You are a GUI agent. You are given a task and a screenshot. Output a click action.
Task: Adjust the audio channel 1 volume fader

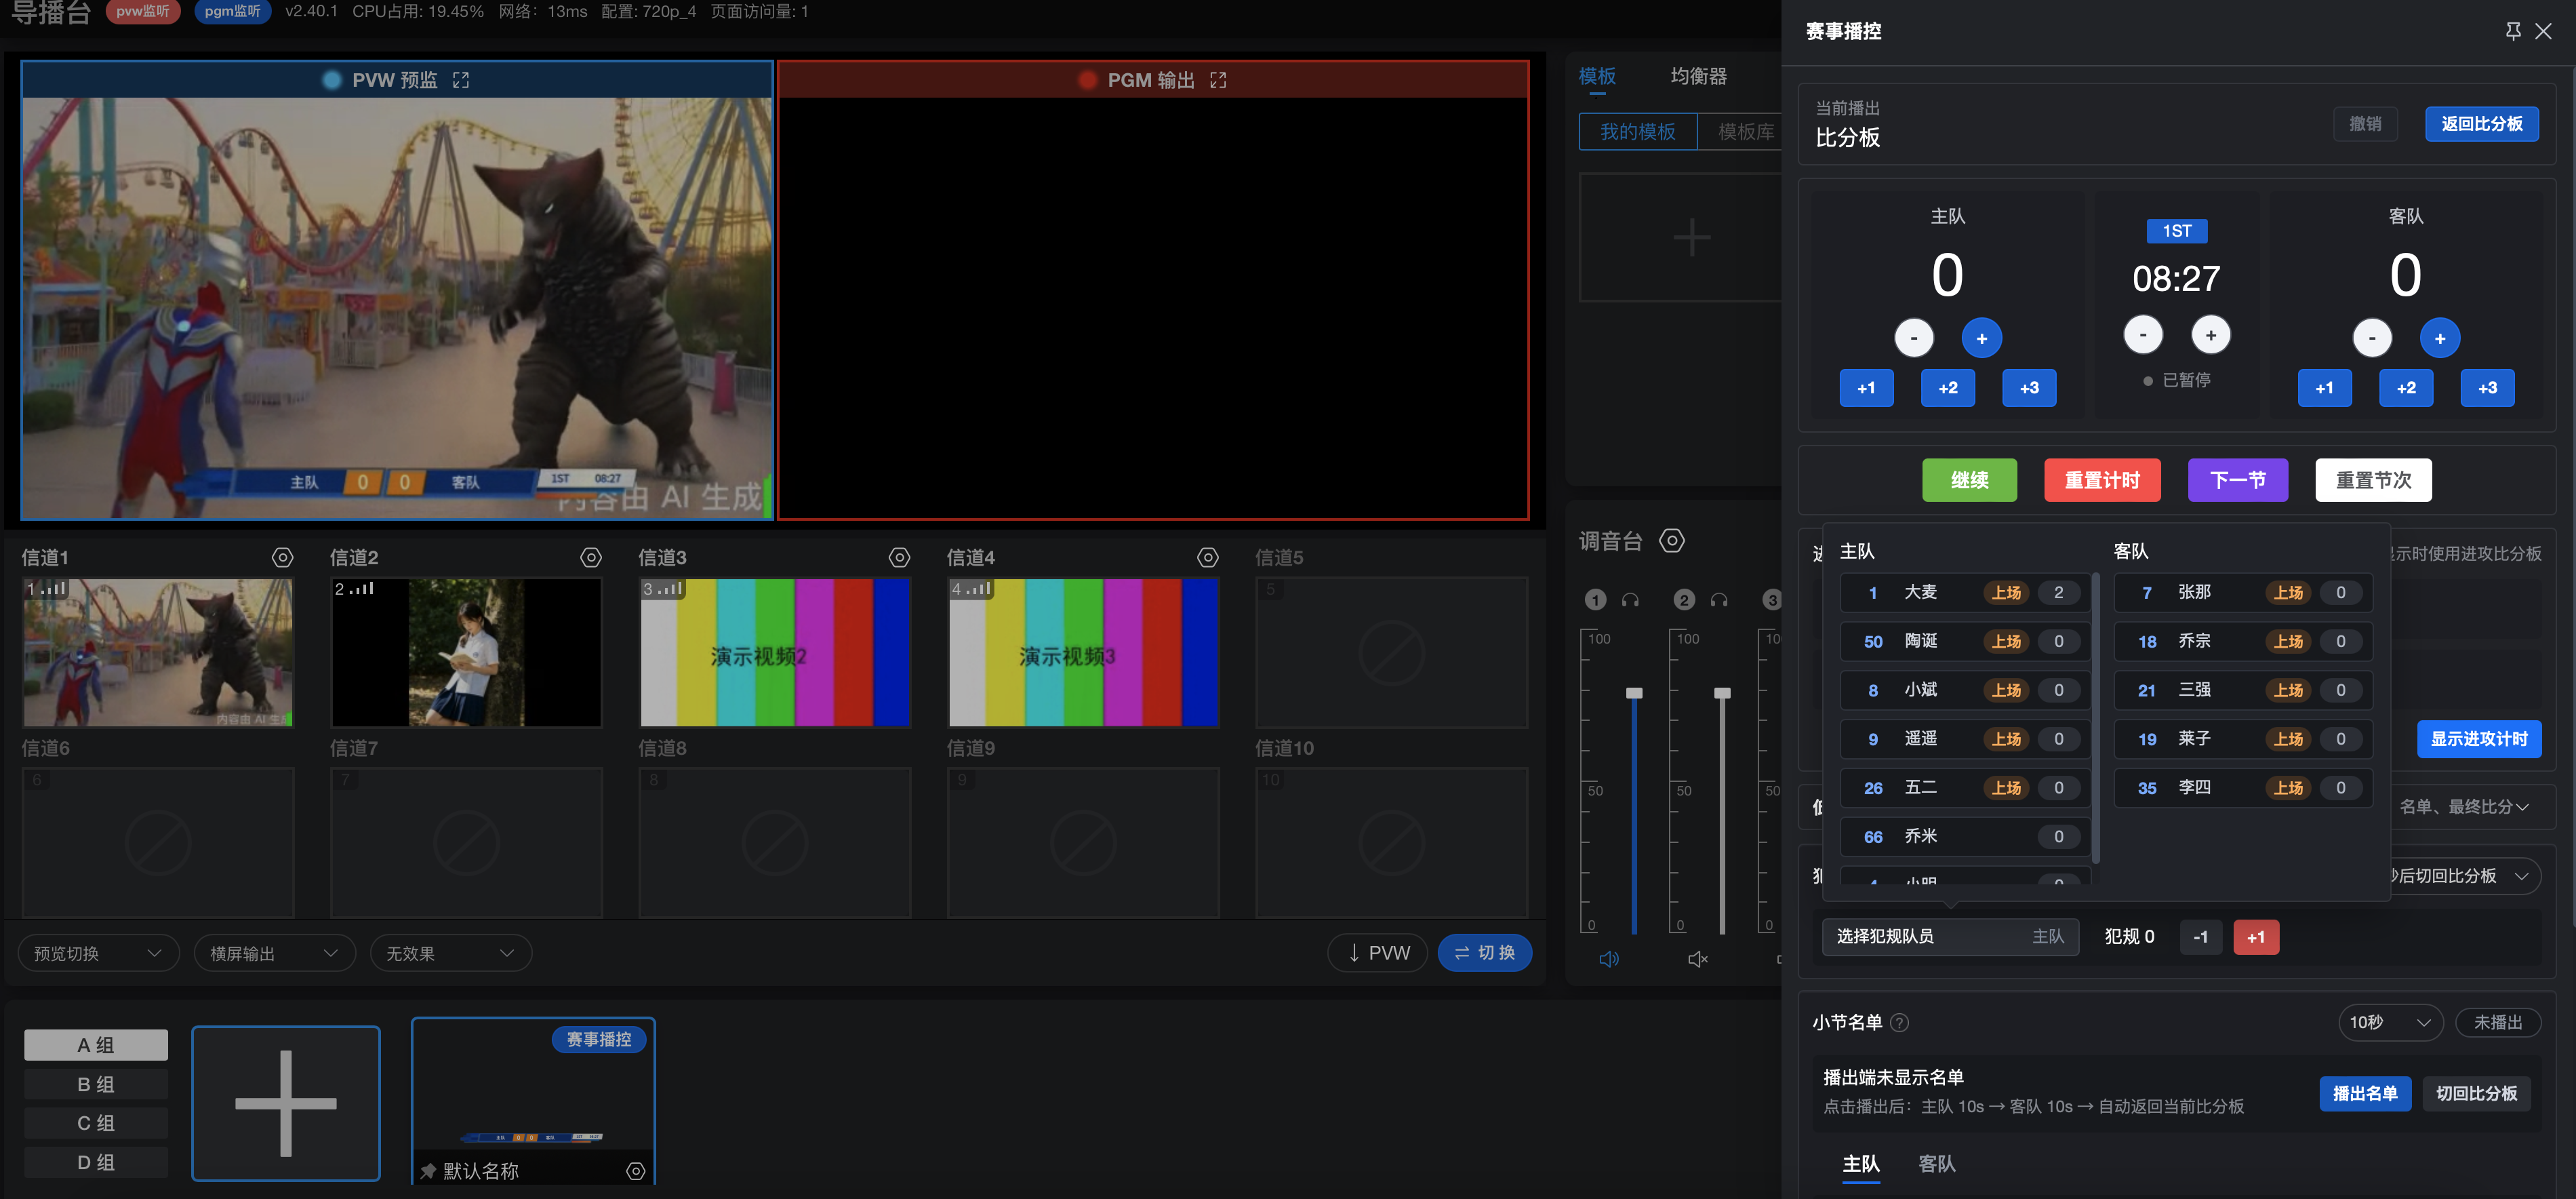(1634, 693)
